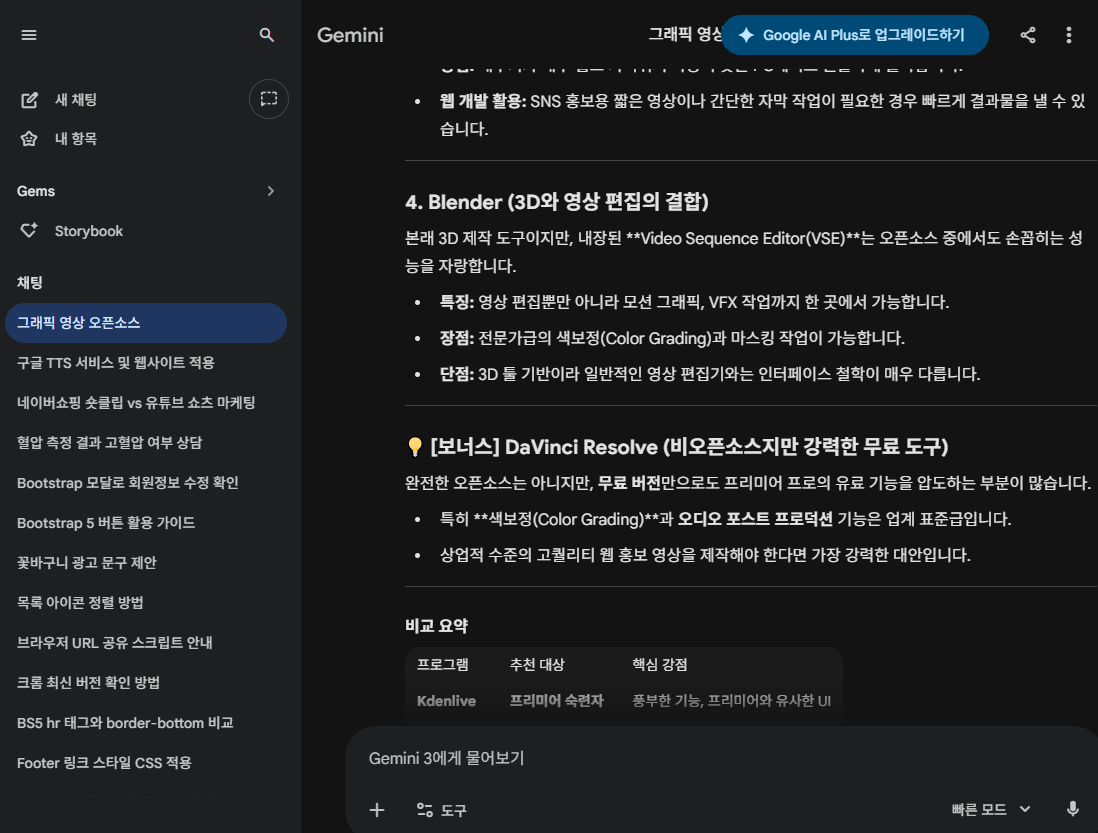
Task: Click the [보너스] DaVinci Resolve heading
Action: pyautogui.click(x=689, y=447)
